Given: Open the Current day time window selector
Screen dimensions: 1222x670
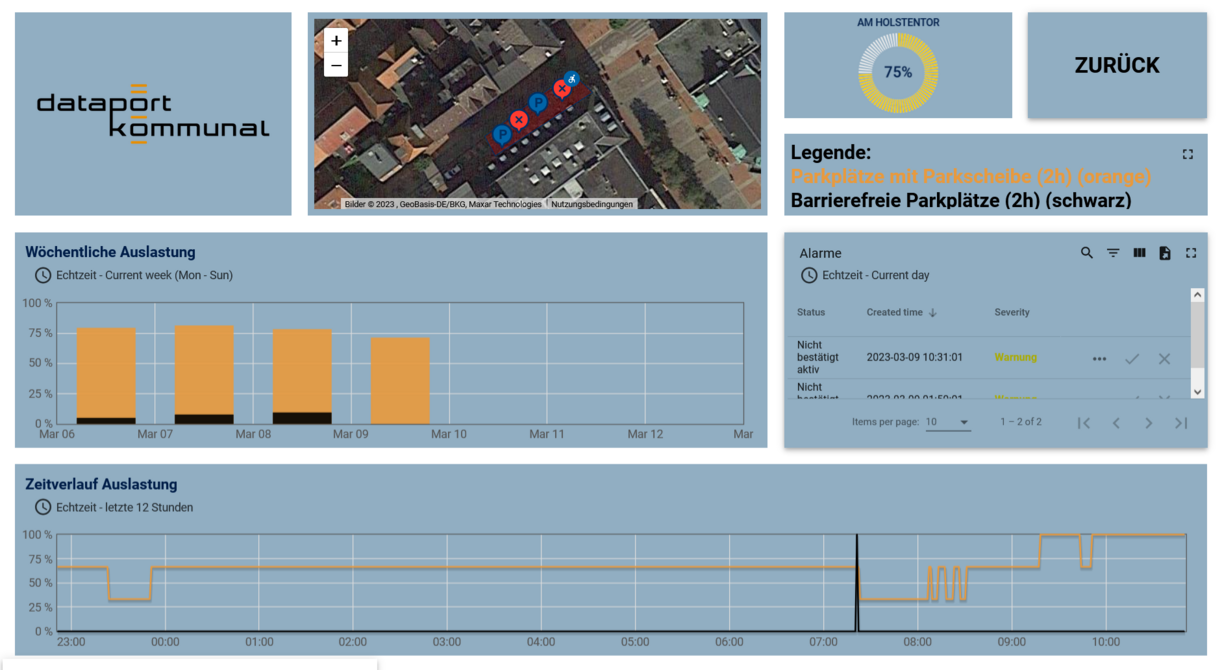Looking at the screenshot, I should (865, 275).
